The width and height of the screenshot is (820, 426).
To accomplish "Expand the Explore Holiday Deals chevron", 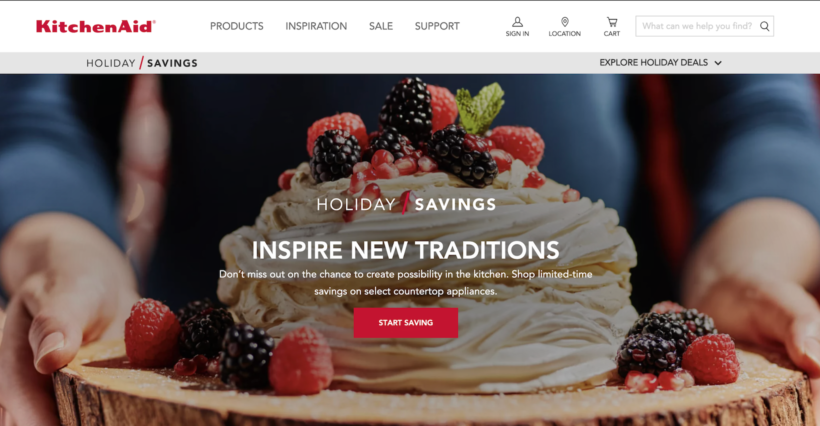I will [718, 63].
